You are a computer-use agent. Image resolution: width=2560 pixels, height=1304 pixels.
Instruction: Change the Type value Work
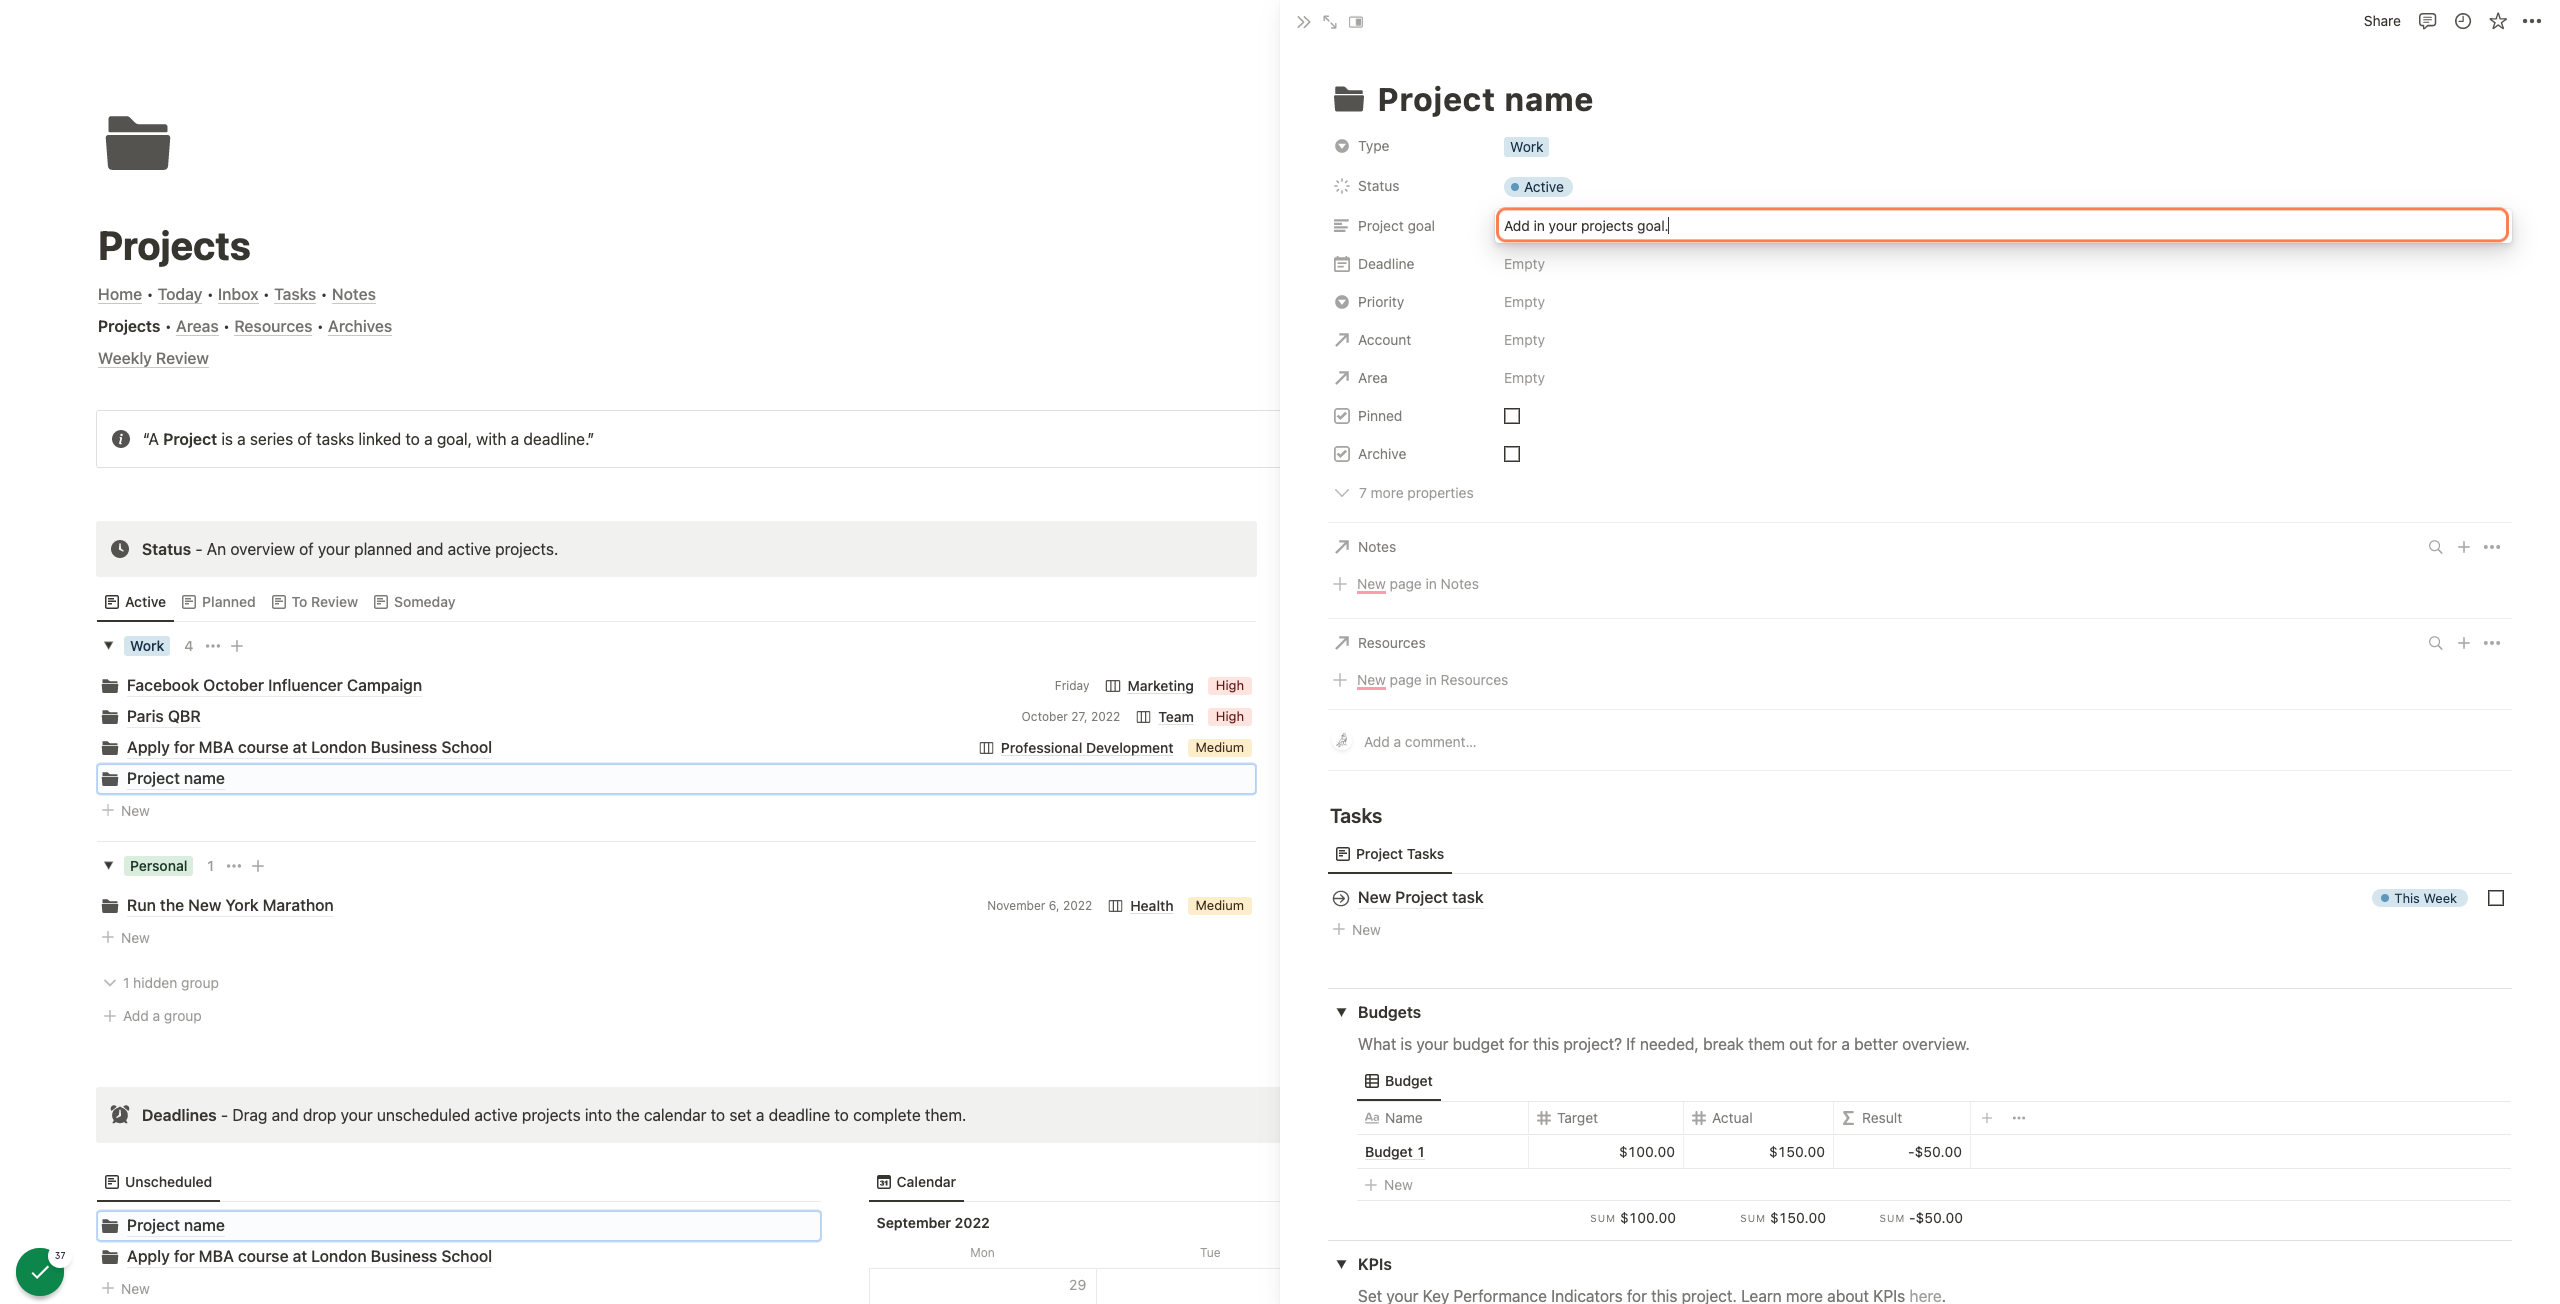(x=1526, y=147)
